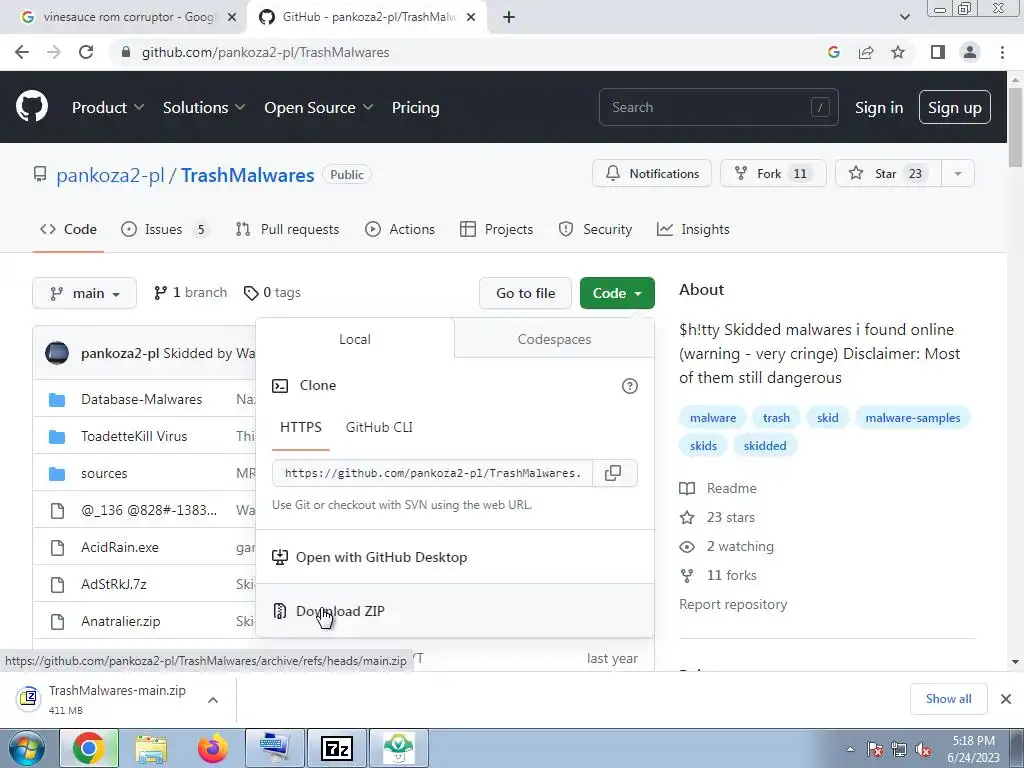1024x768 pixels.
Task: Open AcidRain.exe file
Action: coord(120,547)
